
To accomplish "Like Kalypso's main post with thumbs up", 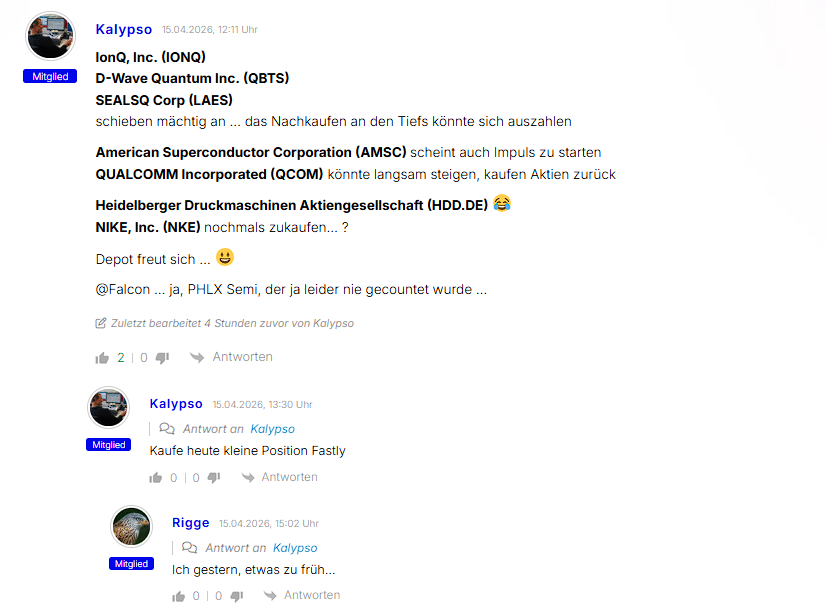I will pyautogui.click(x=102, y=358).
